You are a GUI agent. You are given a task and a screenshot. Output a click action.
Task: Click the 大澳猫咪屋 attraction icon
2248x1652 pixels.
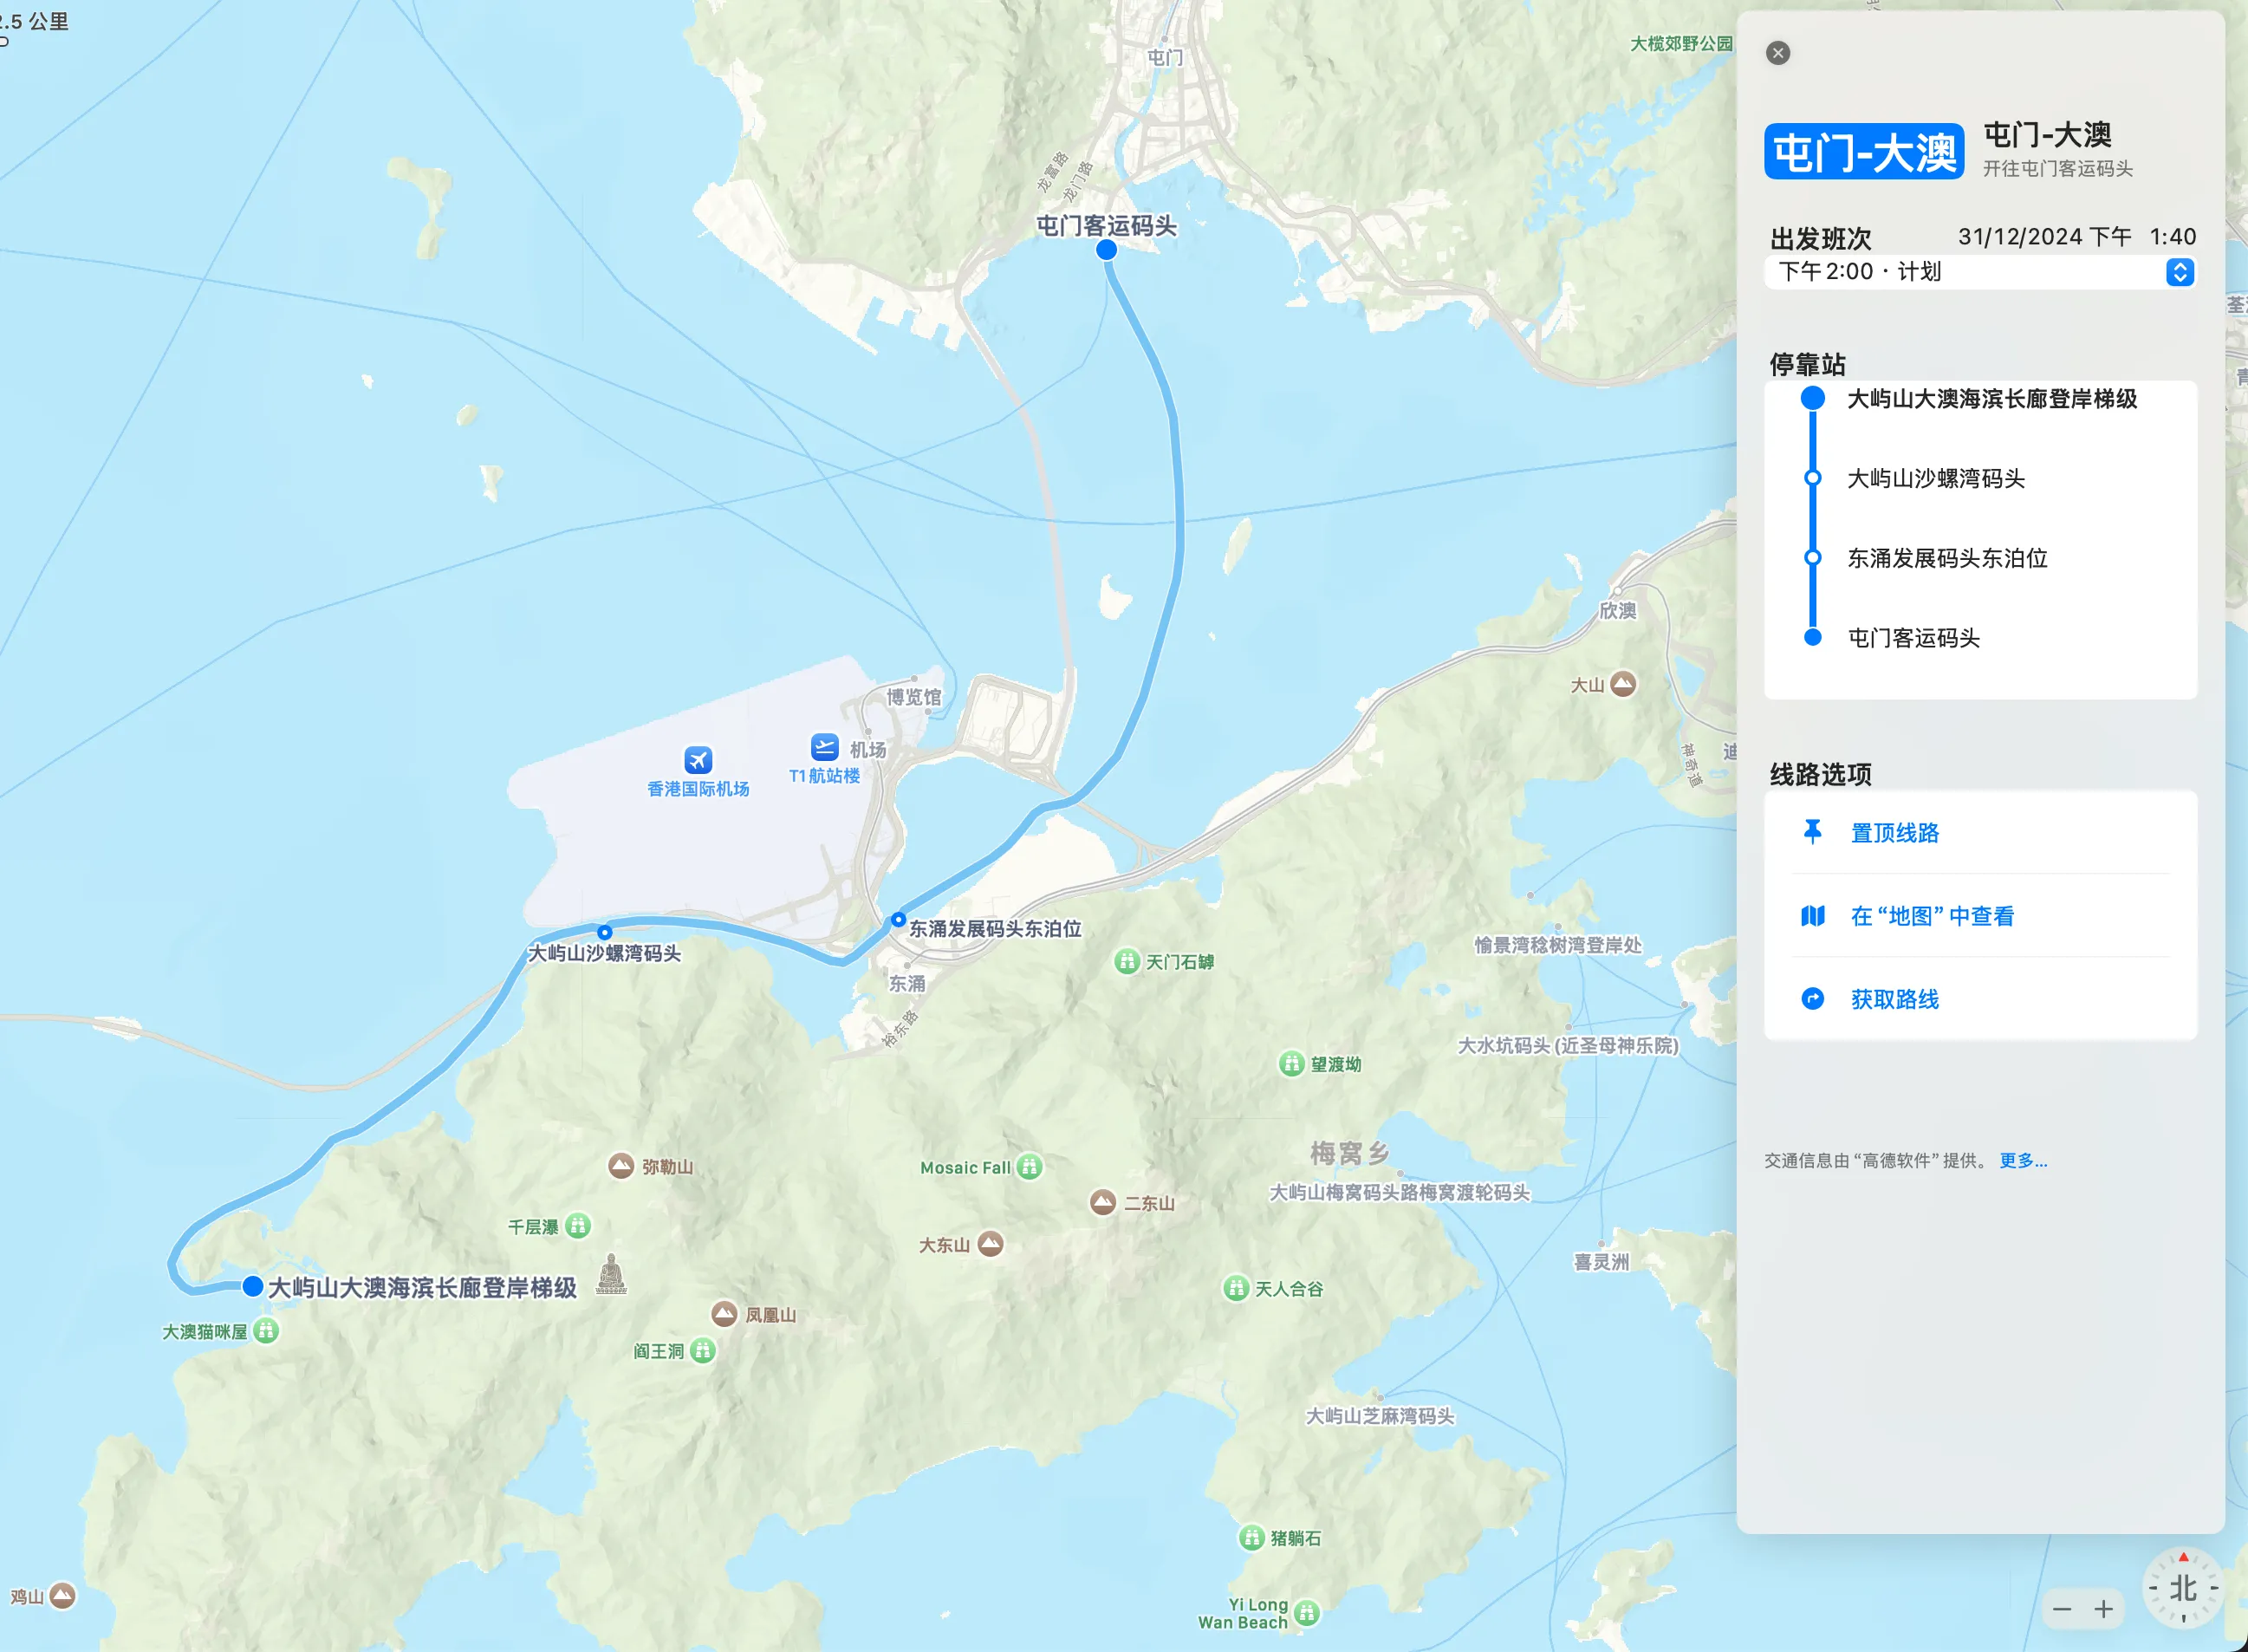(266, 1330)
